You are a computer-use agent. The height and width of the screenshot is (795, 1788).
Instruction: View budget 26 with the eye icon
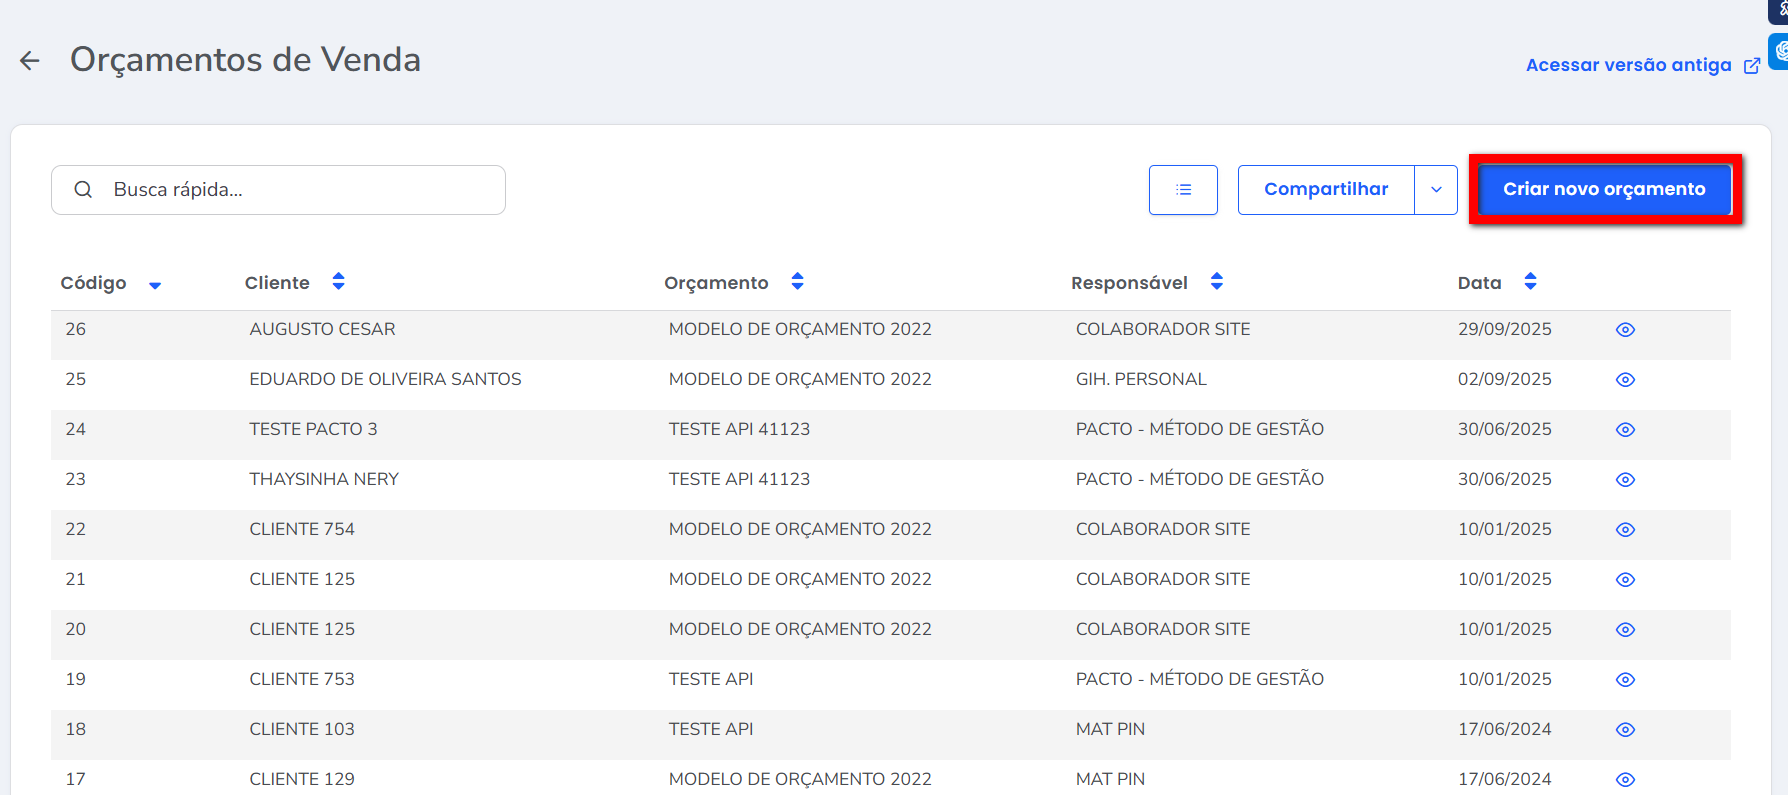coord(1625,330)
